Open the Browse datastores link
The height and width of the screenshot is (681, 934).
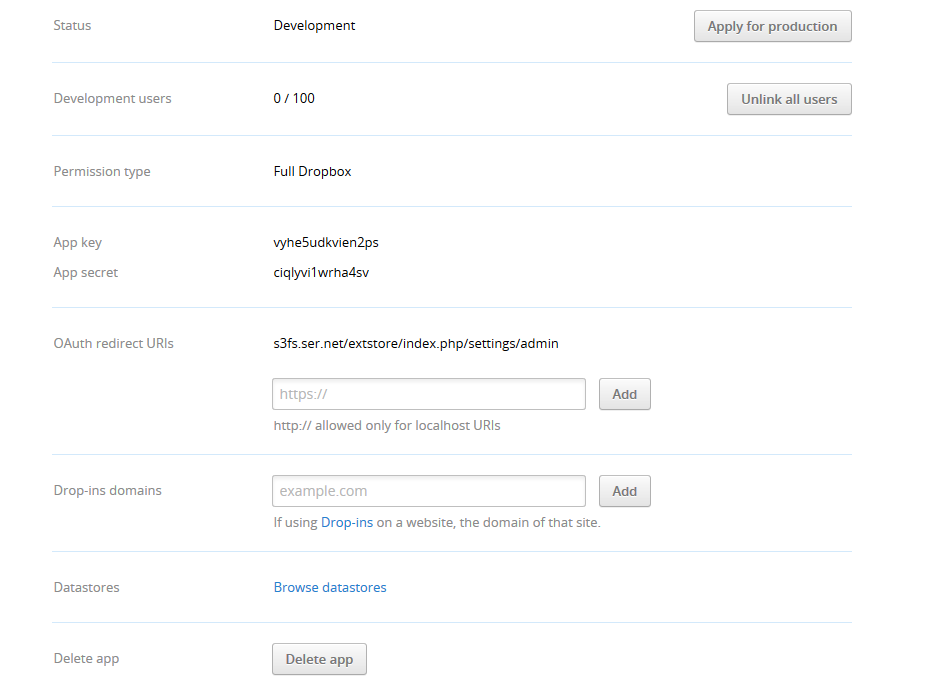pos(330,587)
